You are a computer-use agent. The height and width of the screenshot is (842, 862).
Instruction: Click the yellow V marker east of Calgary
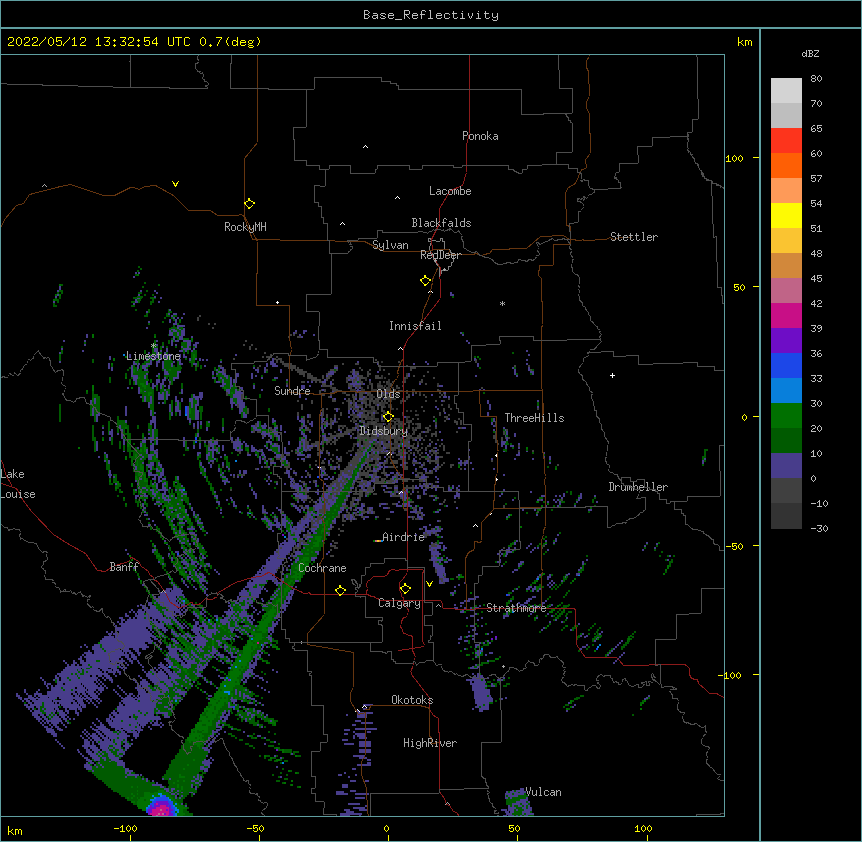point(429,584)
